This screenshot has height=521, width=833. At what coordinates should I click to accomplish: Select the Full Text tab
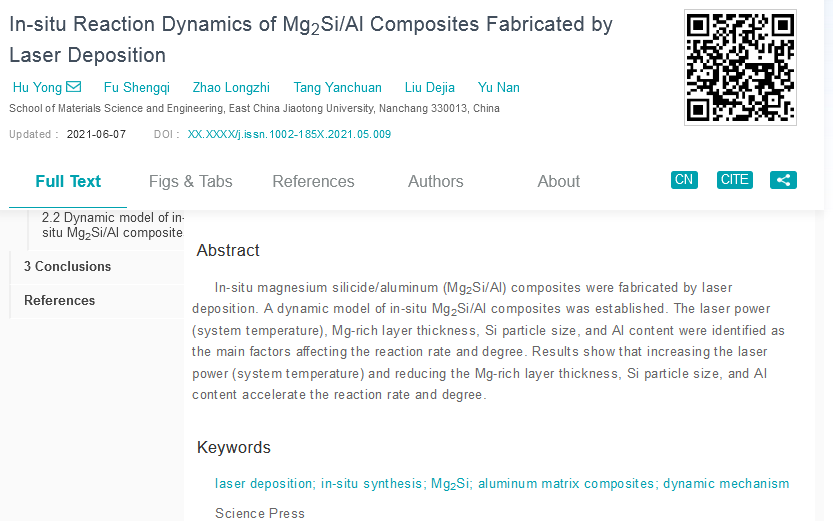[x=68, y=182]
